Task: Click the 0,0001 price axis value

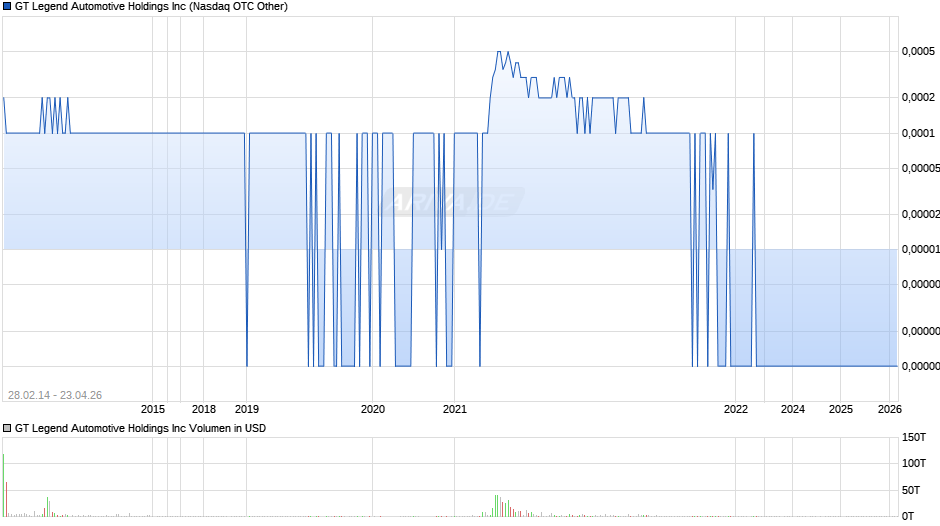Action: (918, 133)
